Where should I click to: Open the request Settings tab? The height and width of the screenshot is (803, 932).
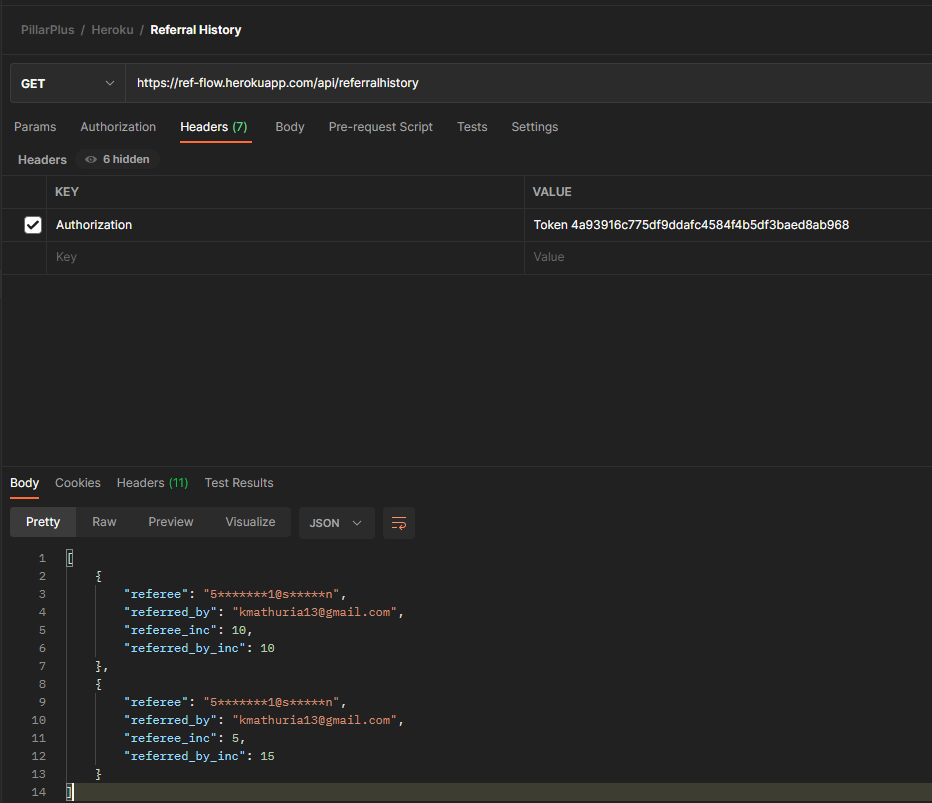point(534,127)
